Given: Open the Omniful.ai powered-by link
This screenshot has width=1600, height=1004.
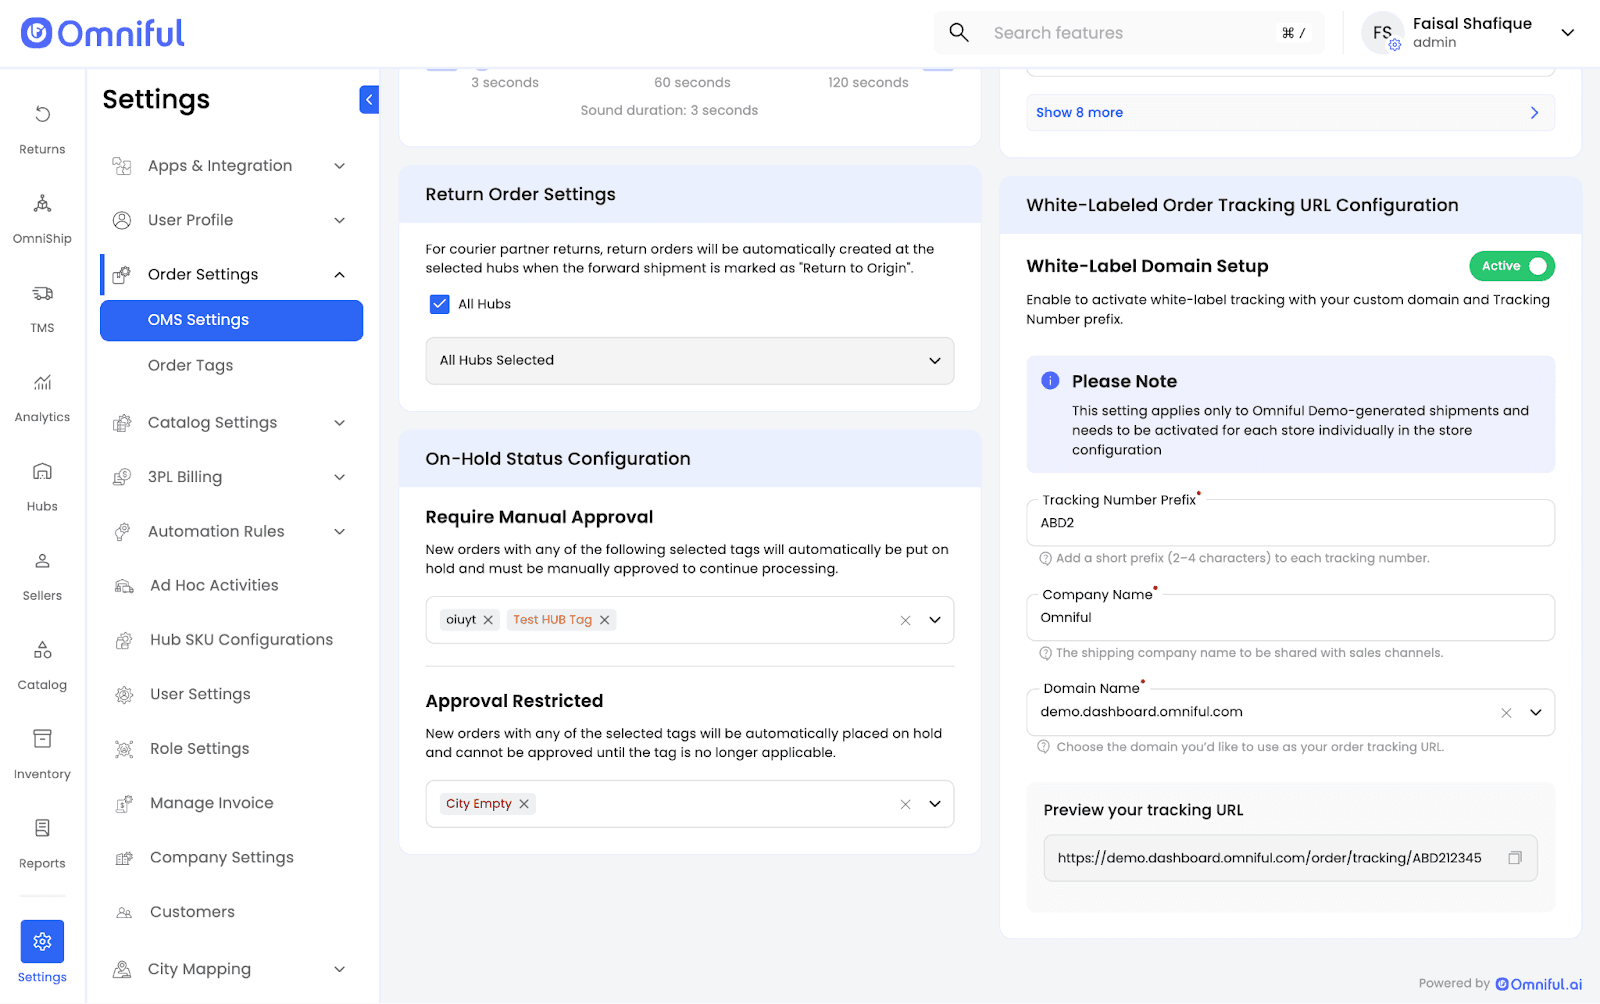Looking at the screenshot, I should pos(1539,984).
